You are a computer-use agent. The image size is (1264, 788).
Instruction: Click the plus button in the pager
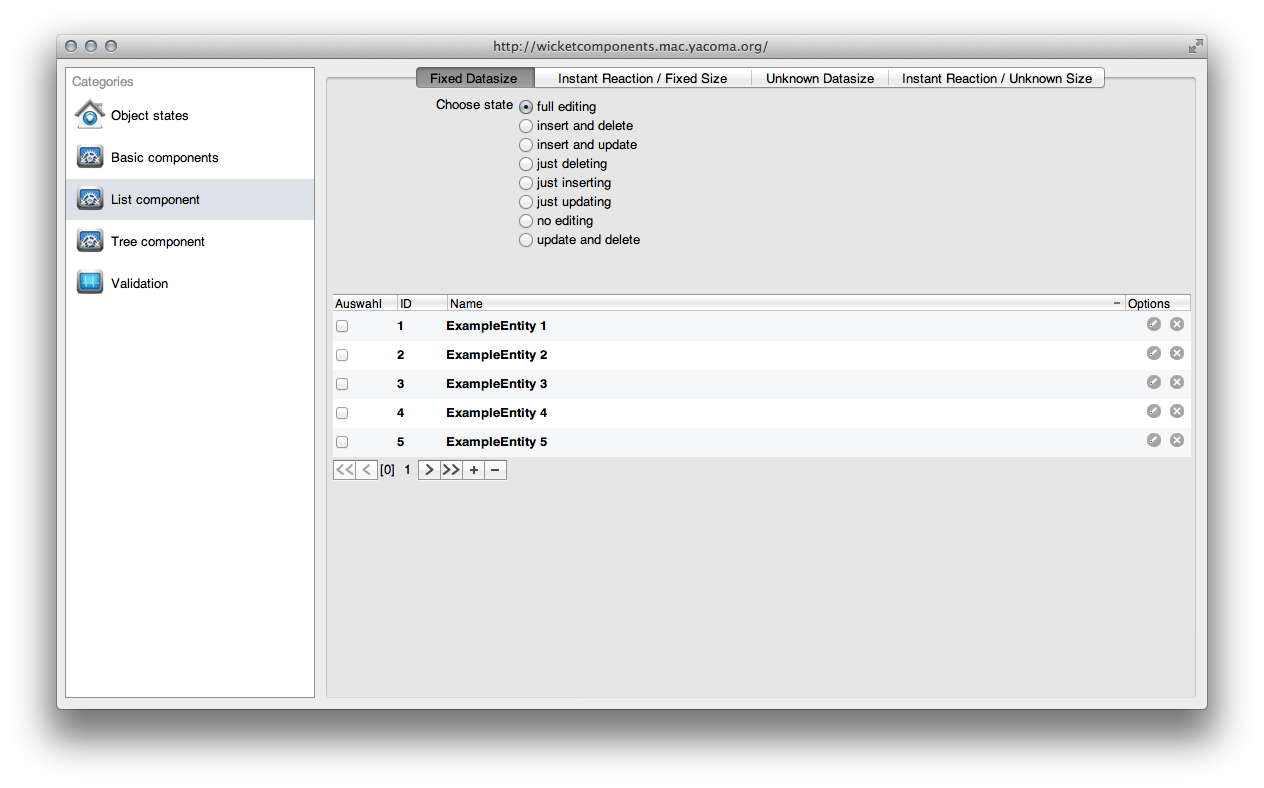pos(473,469)
